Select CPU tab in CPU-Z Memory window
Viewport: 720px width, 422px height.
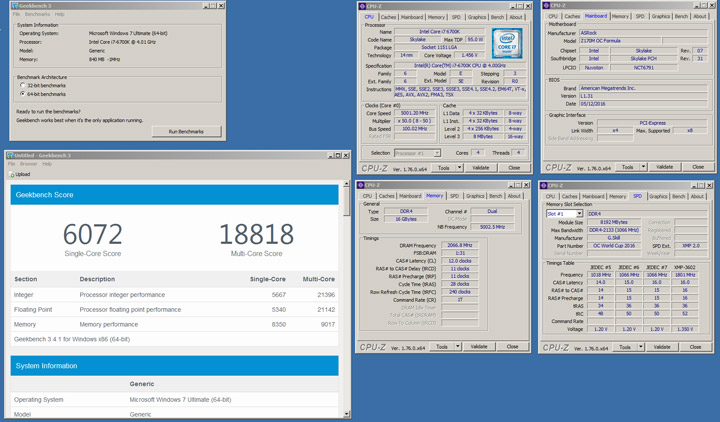click(x=367, y=196)
